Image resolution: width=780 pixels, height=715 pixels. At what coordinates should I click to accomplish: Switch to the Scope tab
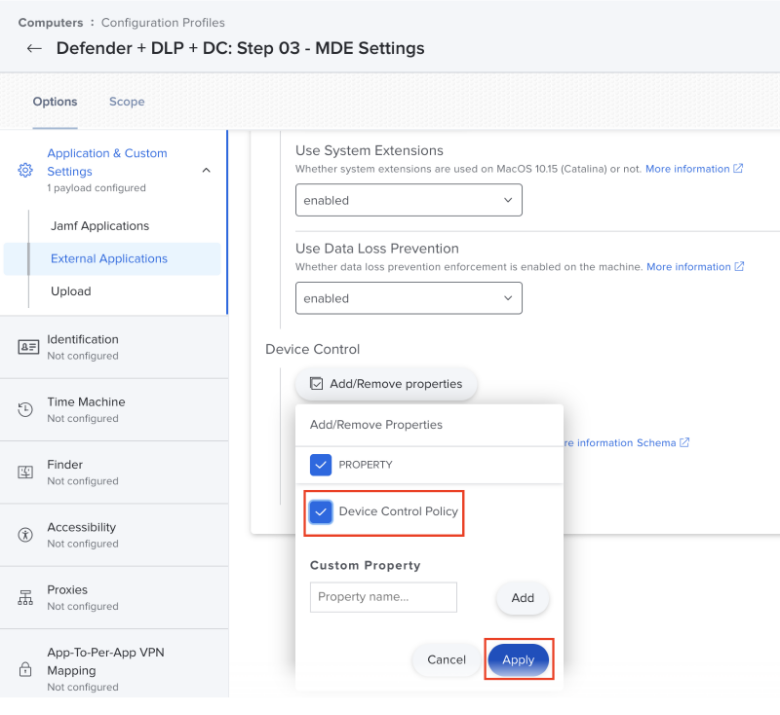click(127, 101)
